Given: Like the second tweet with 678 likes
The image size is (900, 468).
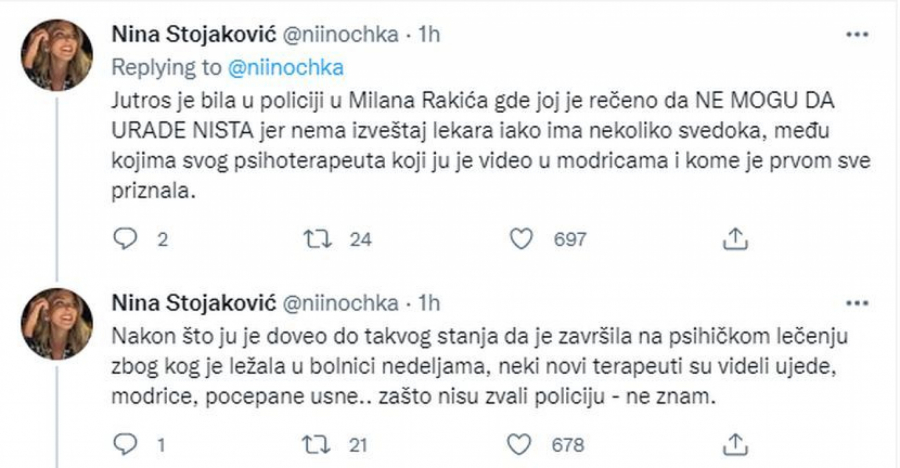Looking at the screenshot, I should click(x=519, y=441).
